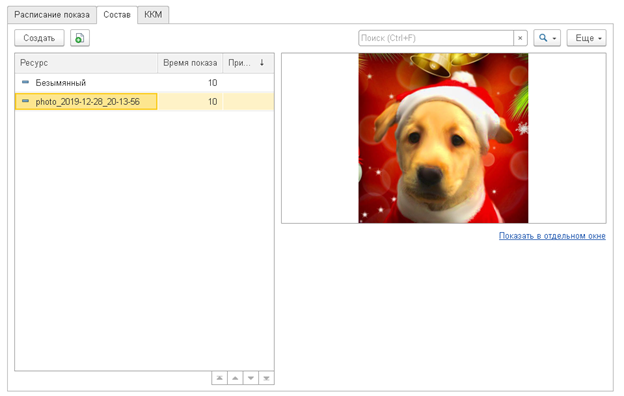Select the Безымянный resource row
Viewport: 624px width, 396px height.
click(x=144, y=82)
